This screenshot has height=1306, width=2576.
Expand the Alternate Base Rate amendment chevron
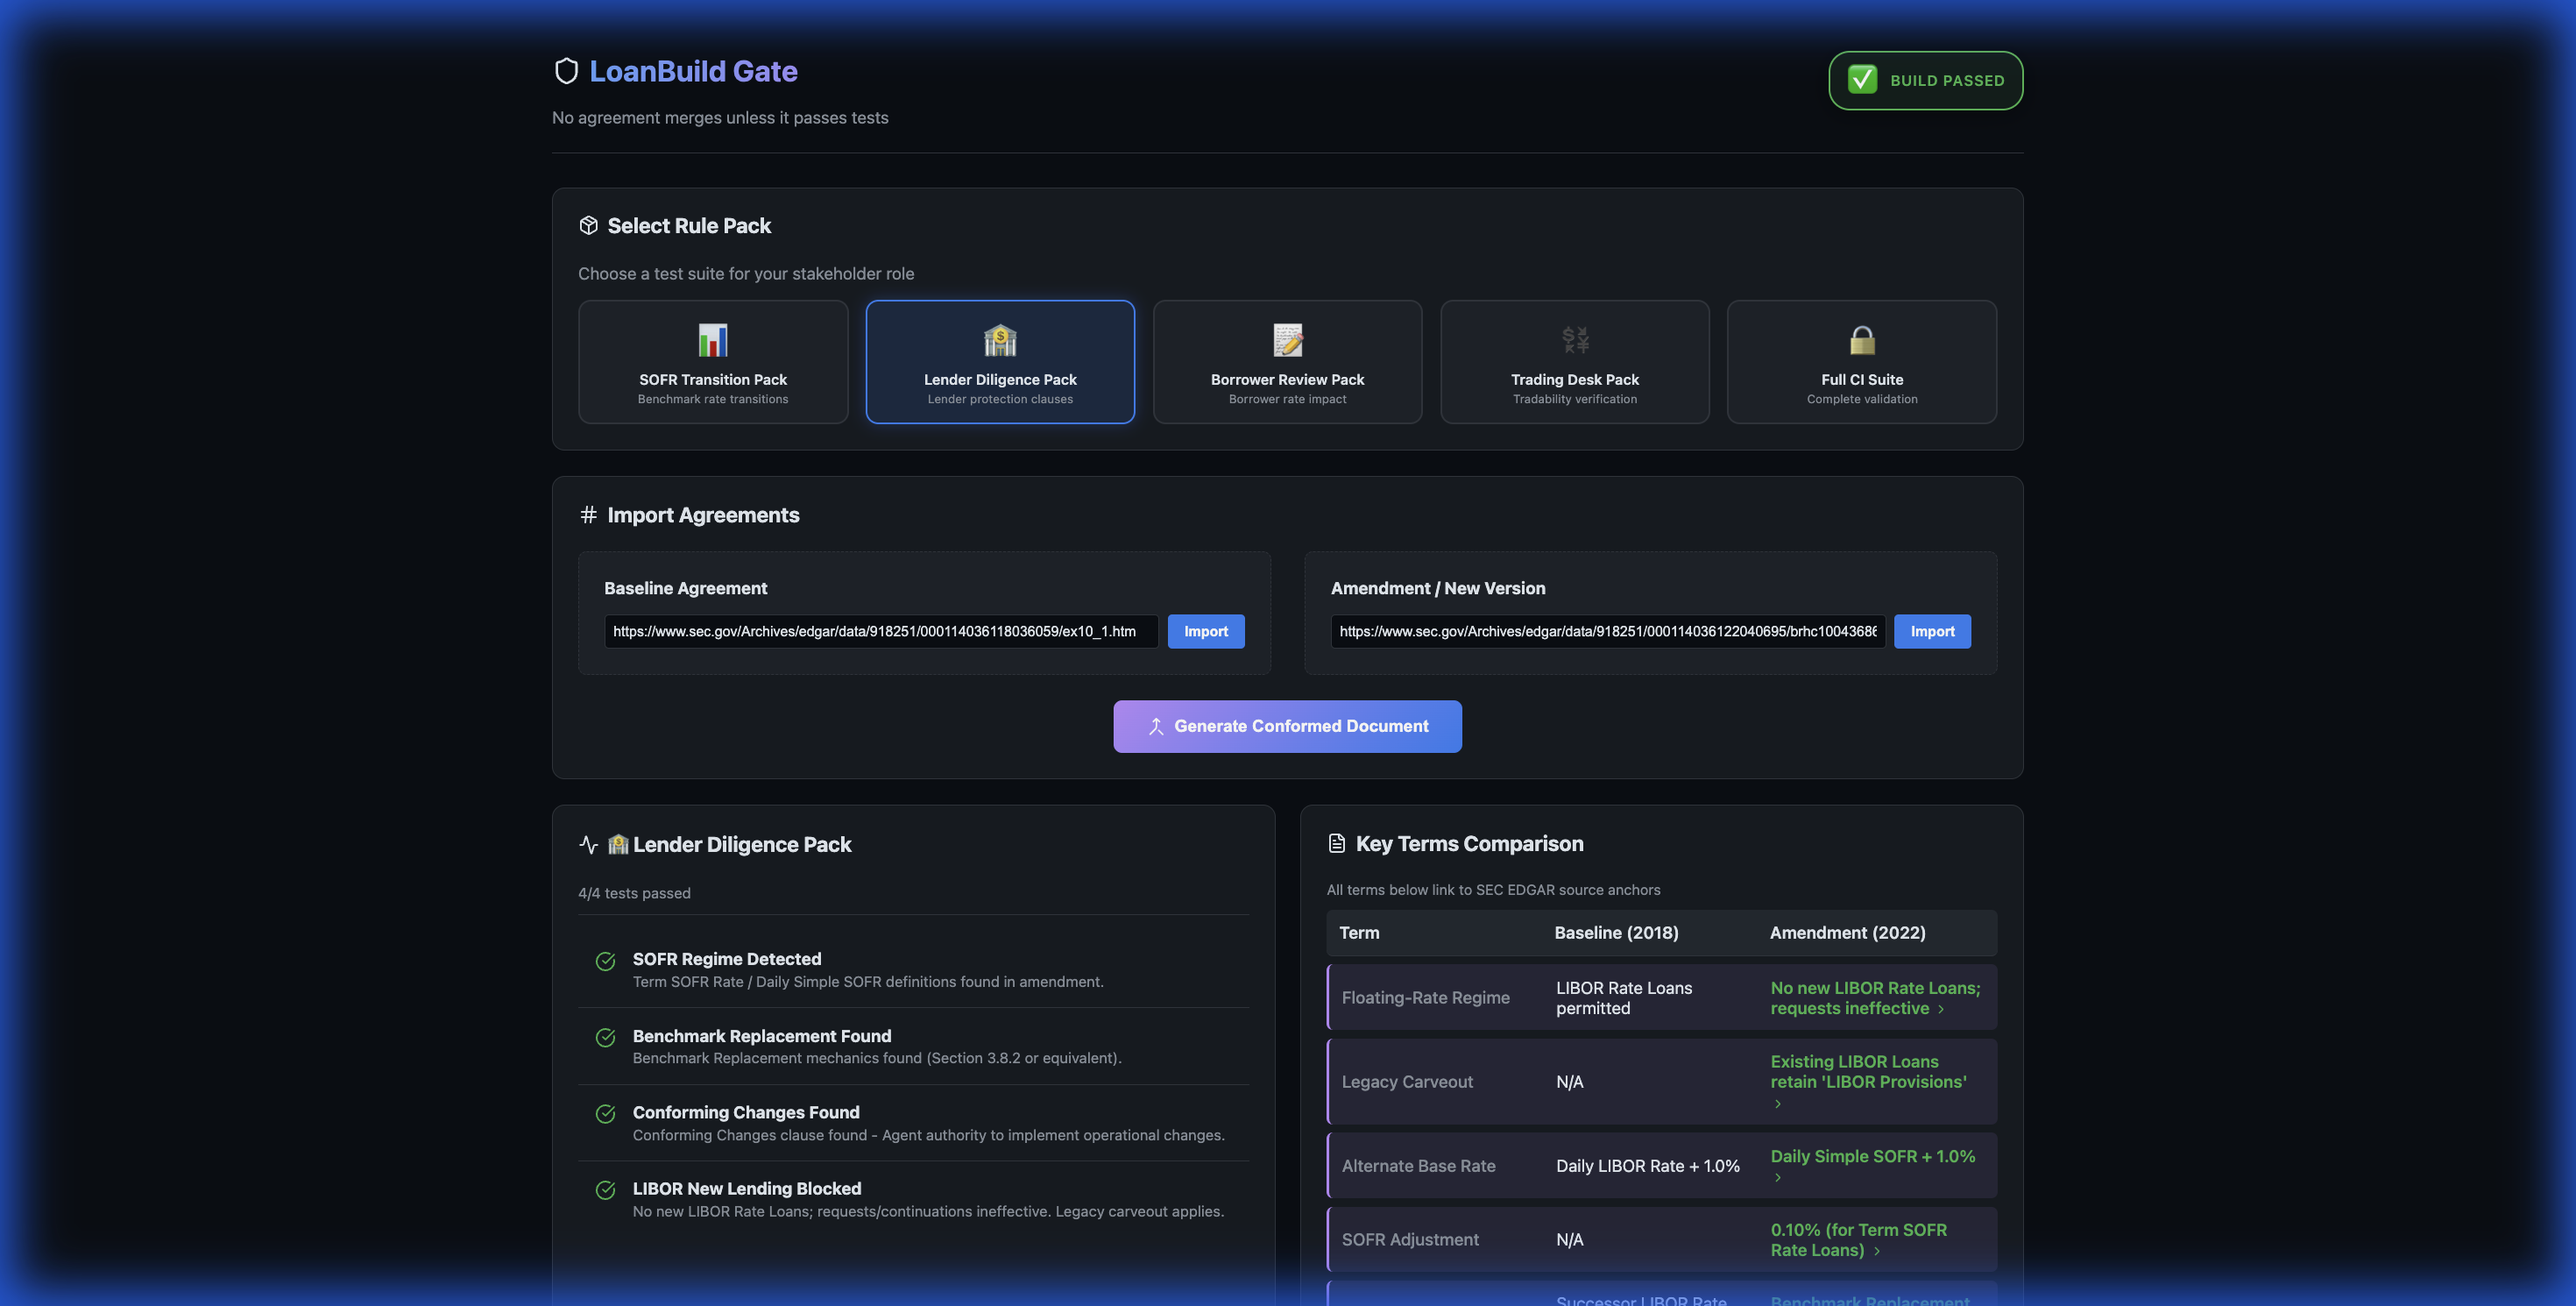coord(1777,1178)
